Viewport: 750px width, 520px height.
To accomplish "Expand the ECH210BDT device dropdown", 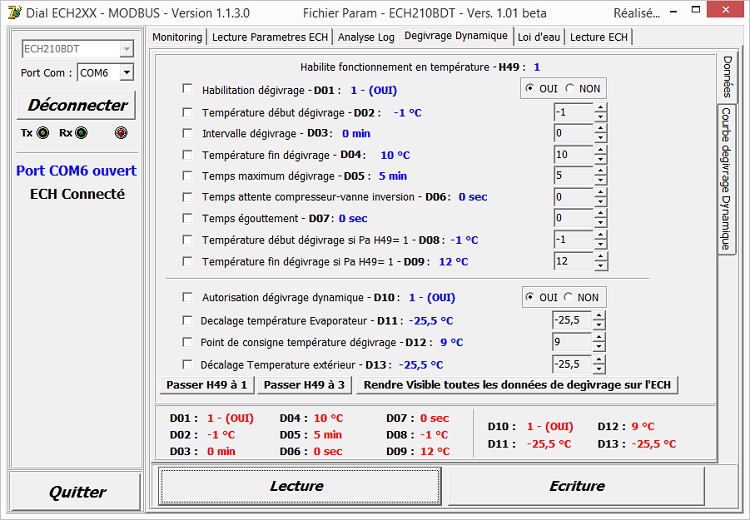I will point(126,49).
